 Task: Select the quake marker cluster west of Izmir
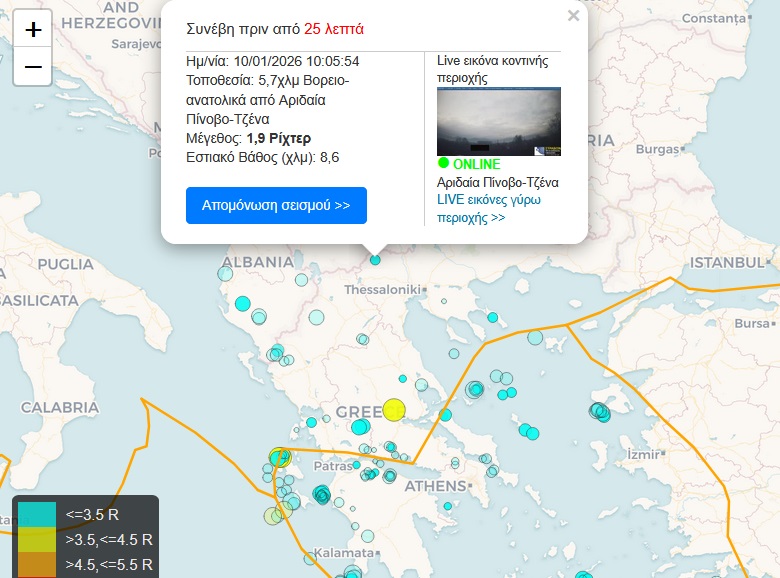(x=600, y=411)
